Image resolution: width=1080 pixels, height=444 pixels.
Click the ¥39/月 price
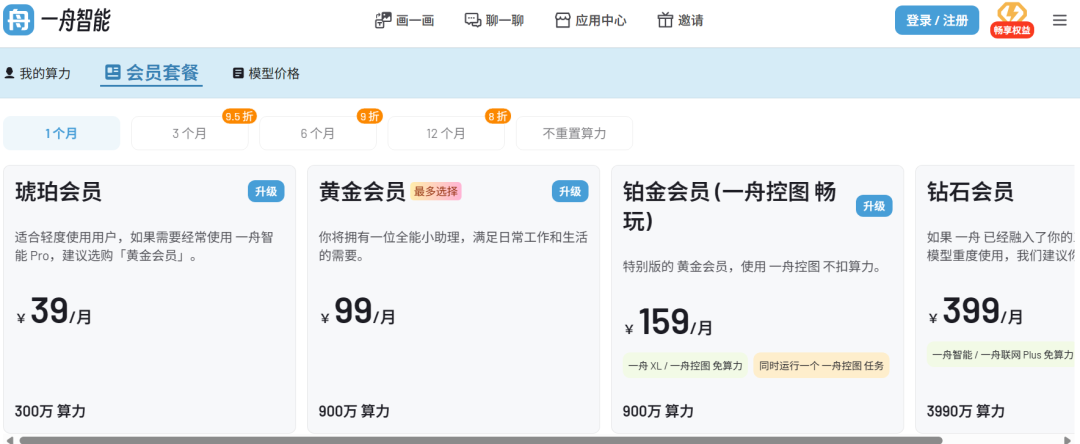(54, 312)
